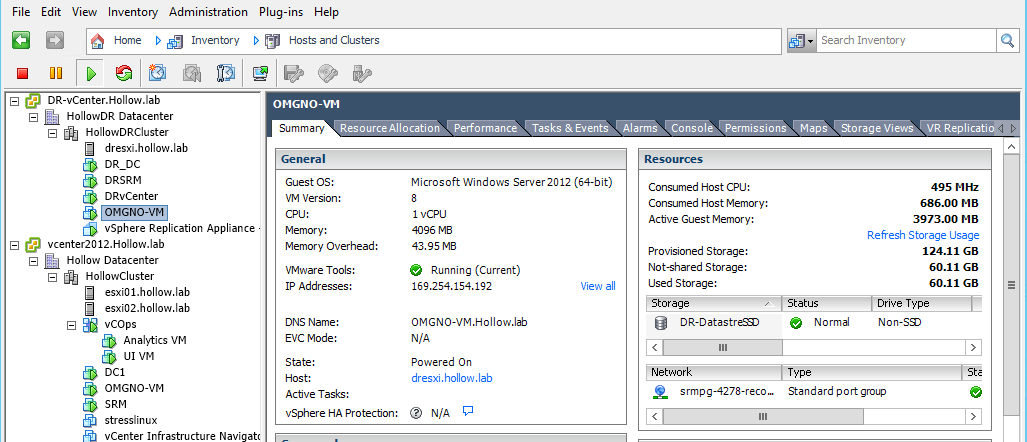This screenshot has height=442, width=1027.
Task: Click the Refresh Storage Usage link
Action: [922, 235]
